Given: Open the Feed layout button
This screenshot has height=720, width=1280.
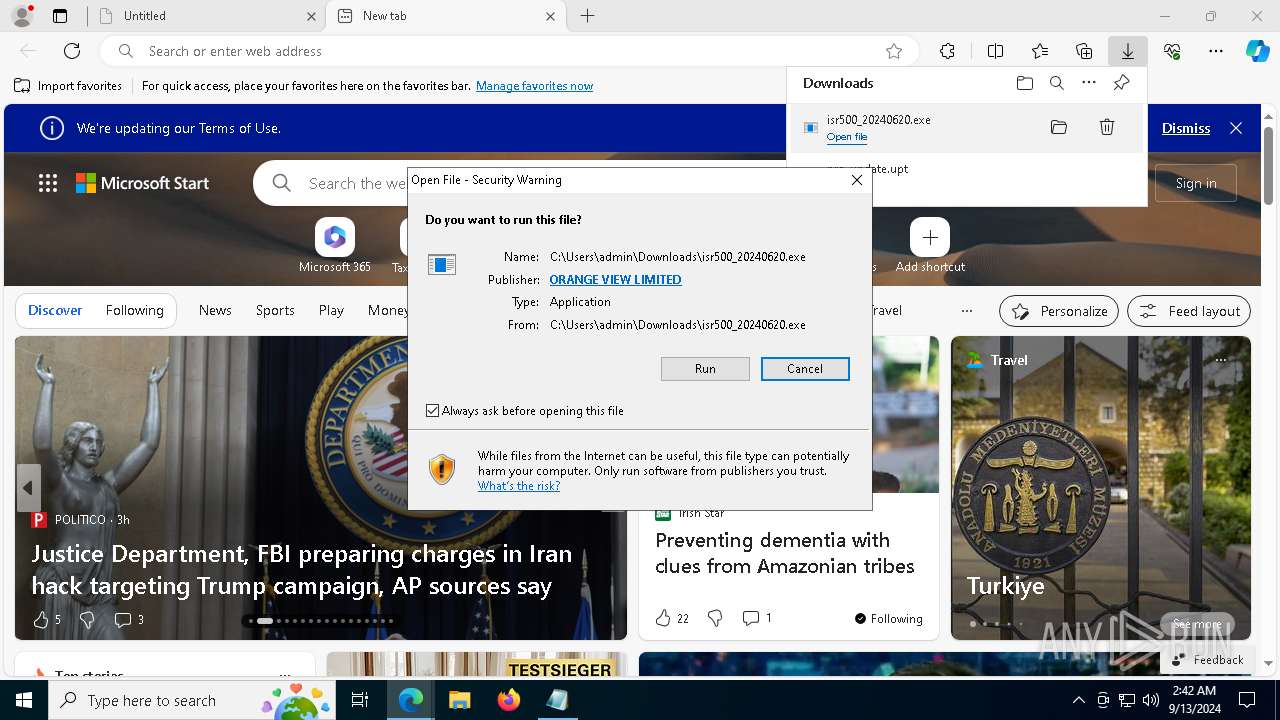Looking at the screenshot, I should 1189,311.
